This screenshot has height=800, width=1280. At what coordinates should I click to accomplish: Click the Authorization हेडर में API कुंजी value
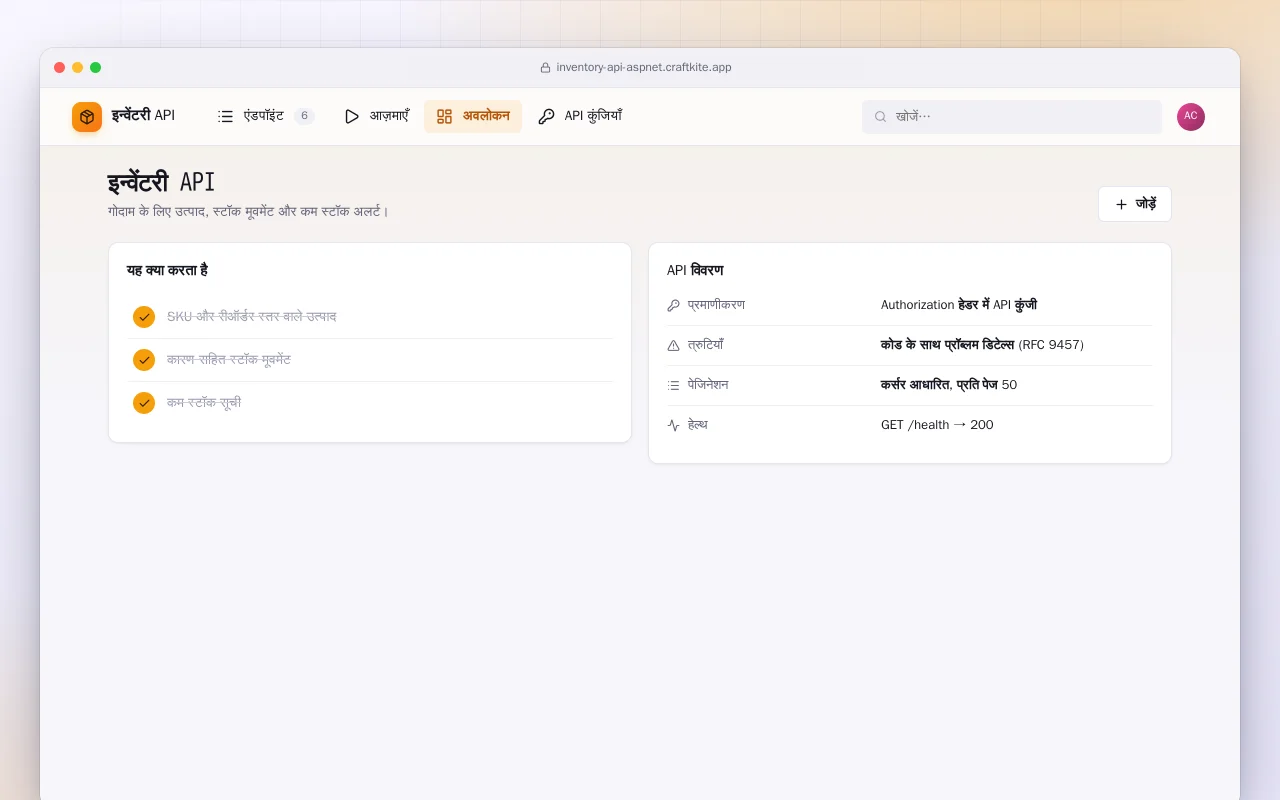[959, 305]
